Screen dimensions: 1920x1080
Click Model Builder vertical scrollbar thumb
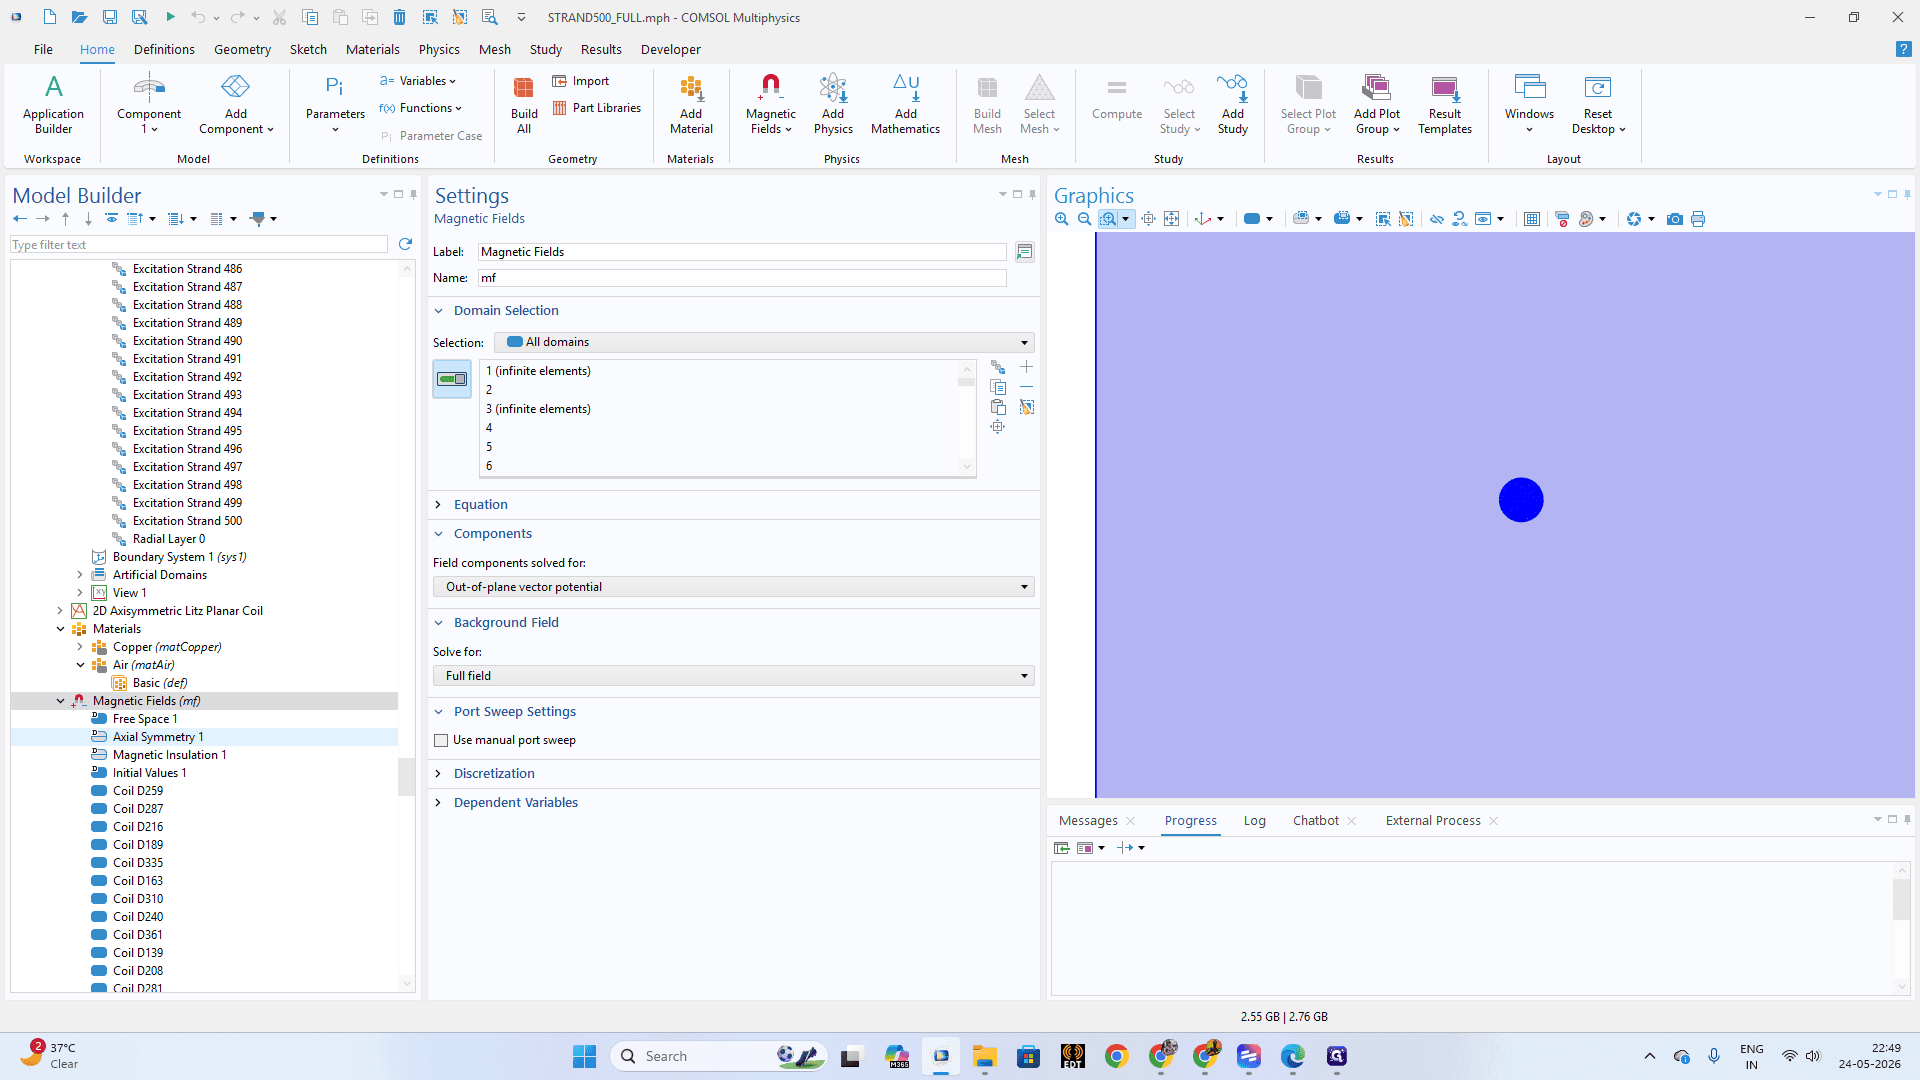click(x=406, y=777)
